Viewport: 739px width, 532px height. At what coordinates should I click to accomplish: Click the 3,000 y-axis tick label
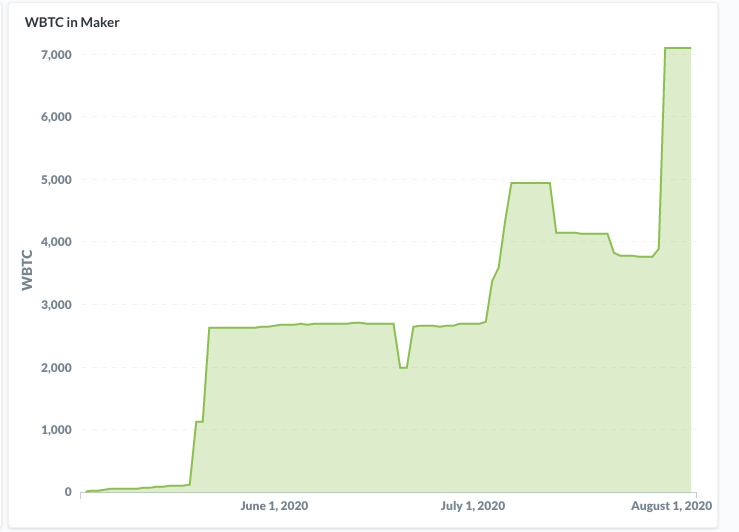[x=54, y=305]
